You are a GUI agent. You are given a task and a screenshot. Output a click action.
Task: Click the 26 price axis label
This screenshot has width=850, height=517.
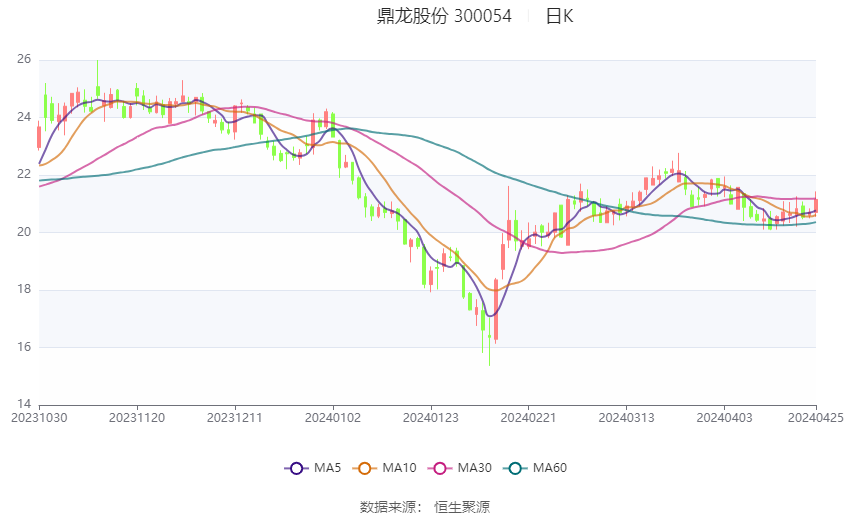pos(24,59)
